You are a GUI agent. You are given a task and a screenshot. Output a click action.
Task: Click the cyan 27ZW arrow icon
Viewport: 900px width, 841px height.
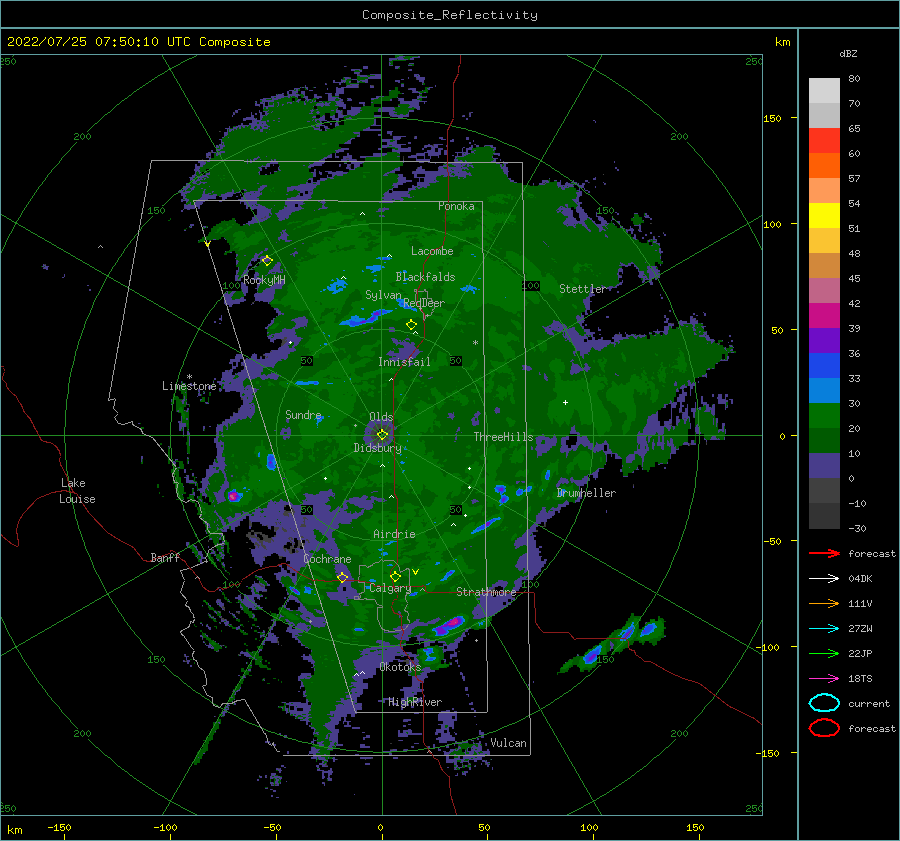click(x=824, y=629)
